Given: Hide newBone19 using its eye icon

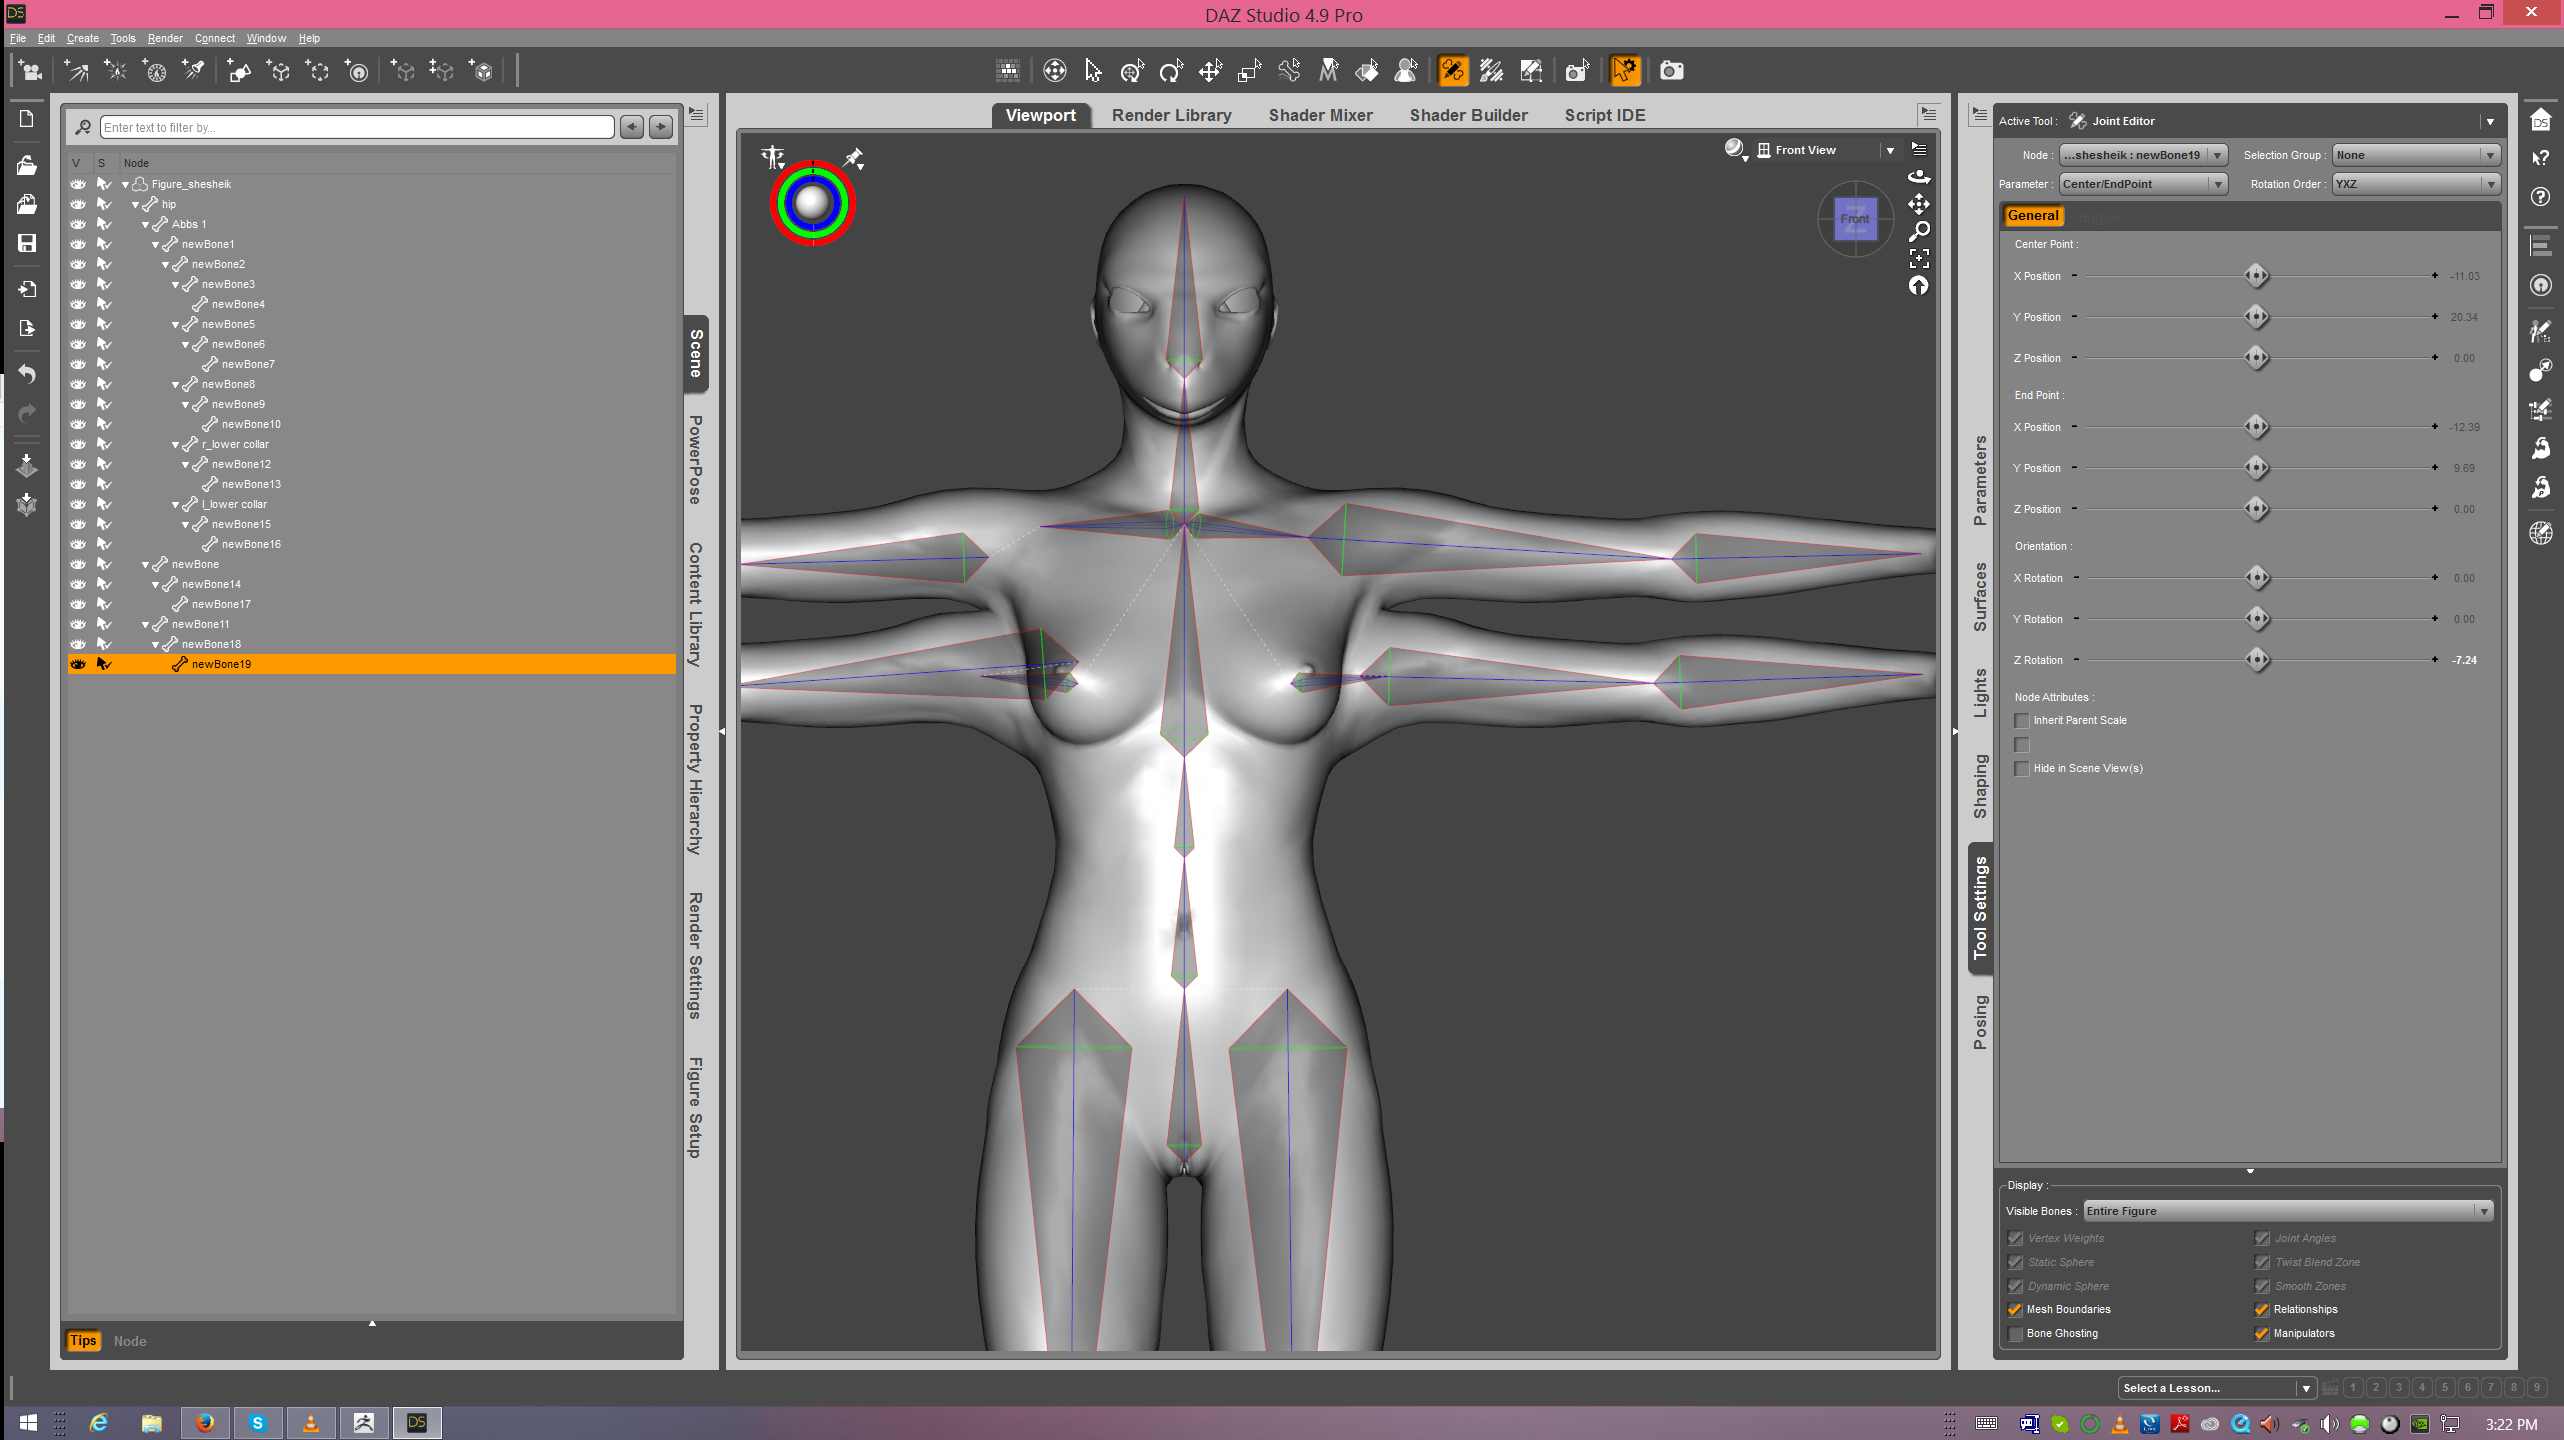Looking at the screenshot, I should [x=78, y=664].
